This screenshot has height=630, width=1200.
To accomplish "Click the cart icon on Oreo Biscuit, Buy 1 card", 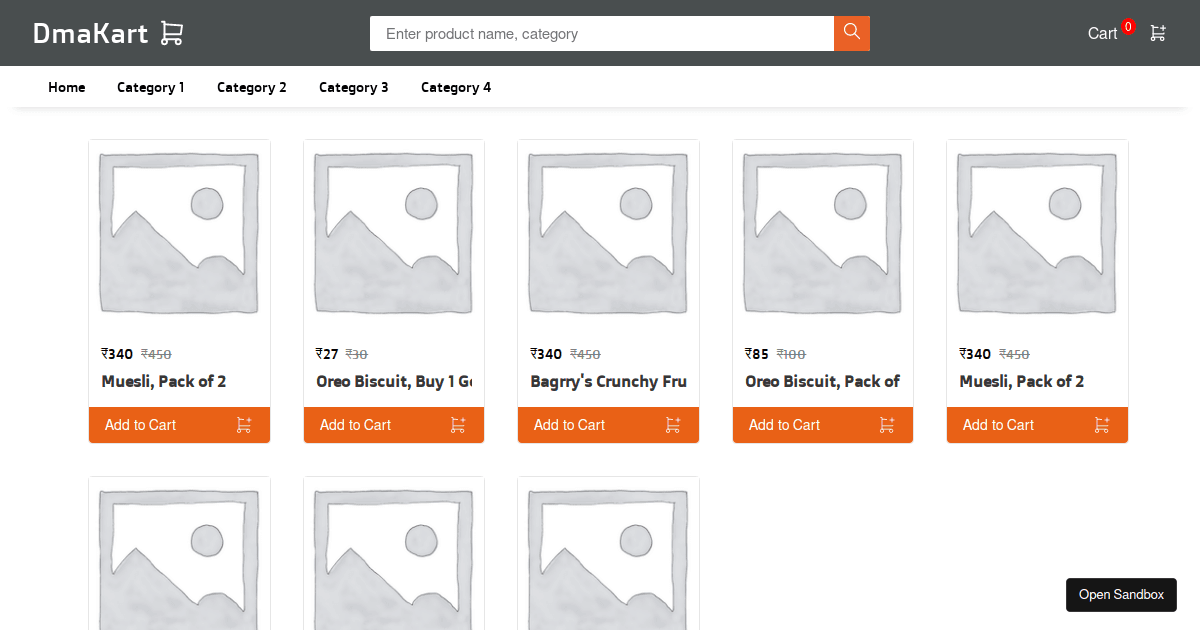I will click(458, 425).
